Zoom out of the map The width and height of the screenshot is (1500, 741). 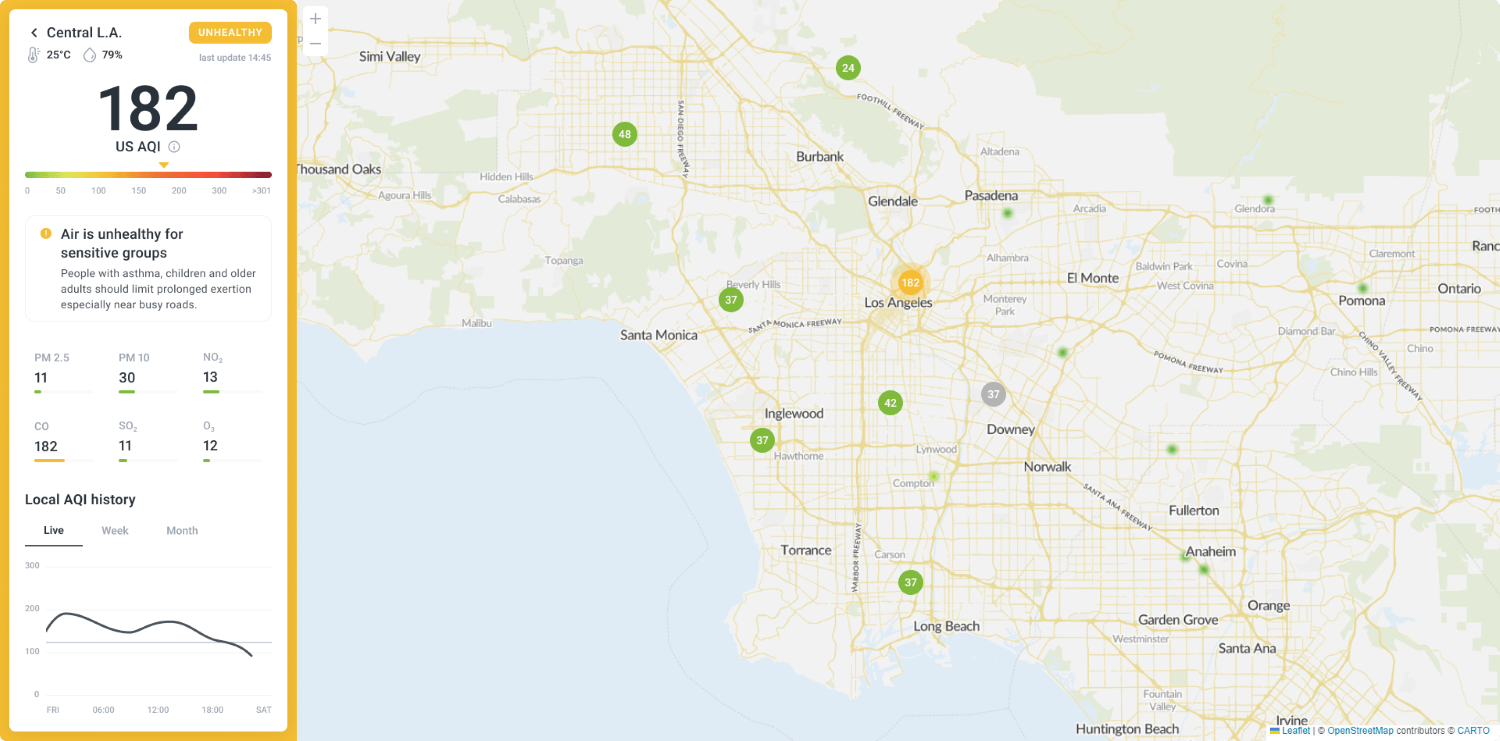point(315,44)
